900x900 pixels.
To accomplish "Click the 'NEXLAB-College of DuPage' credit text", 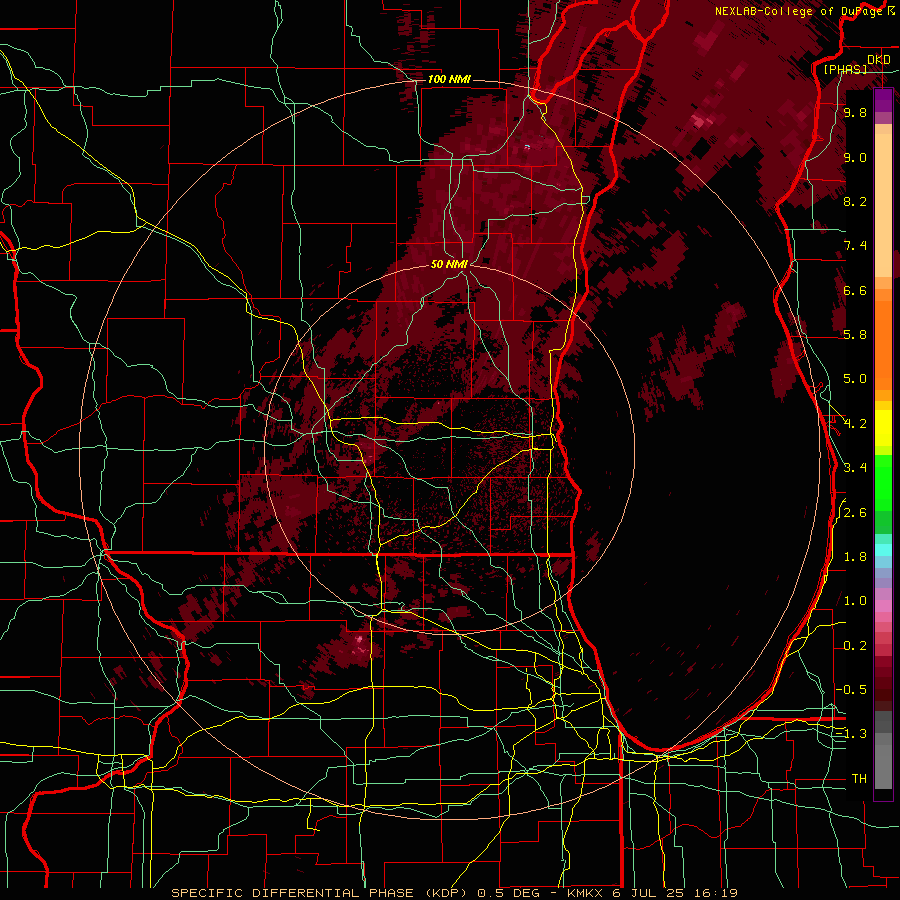I will (798, 11).
